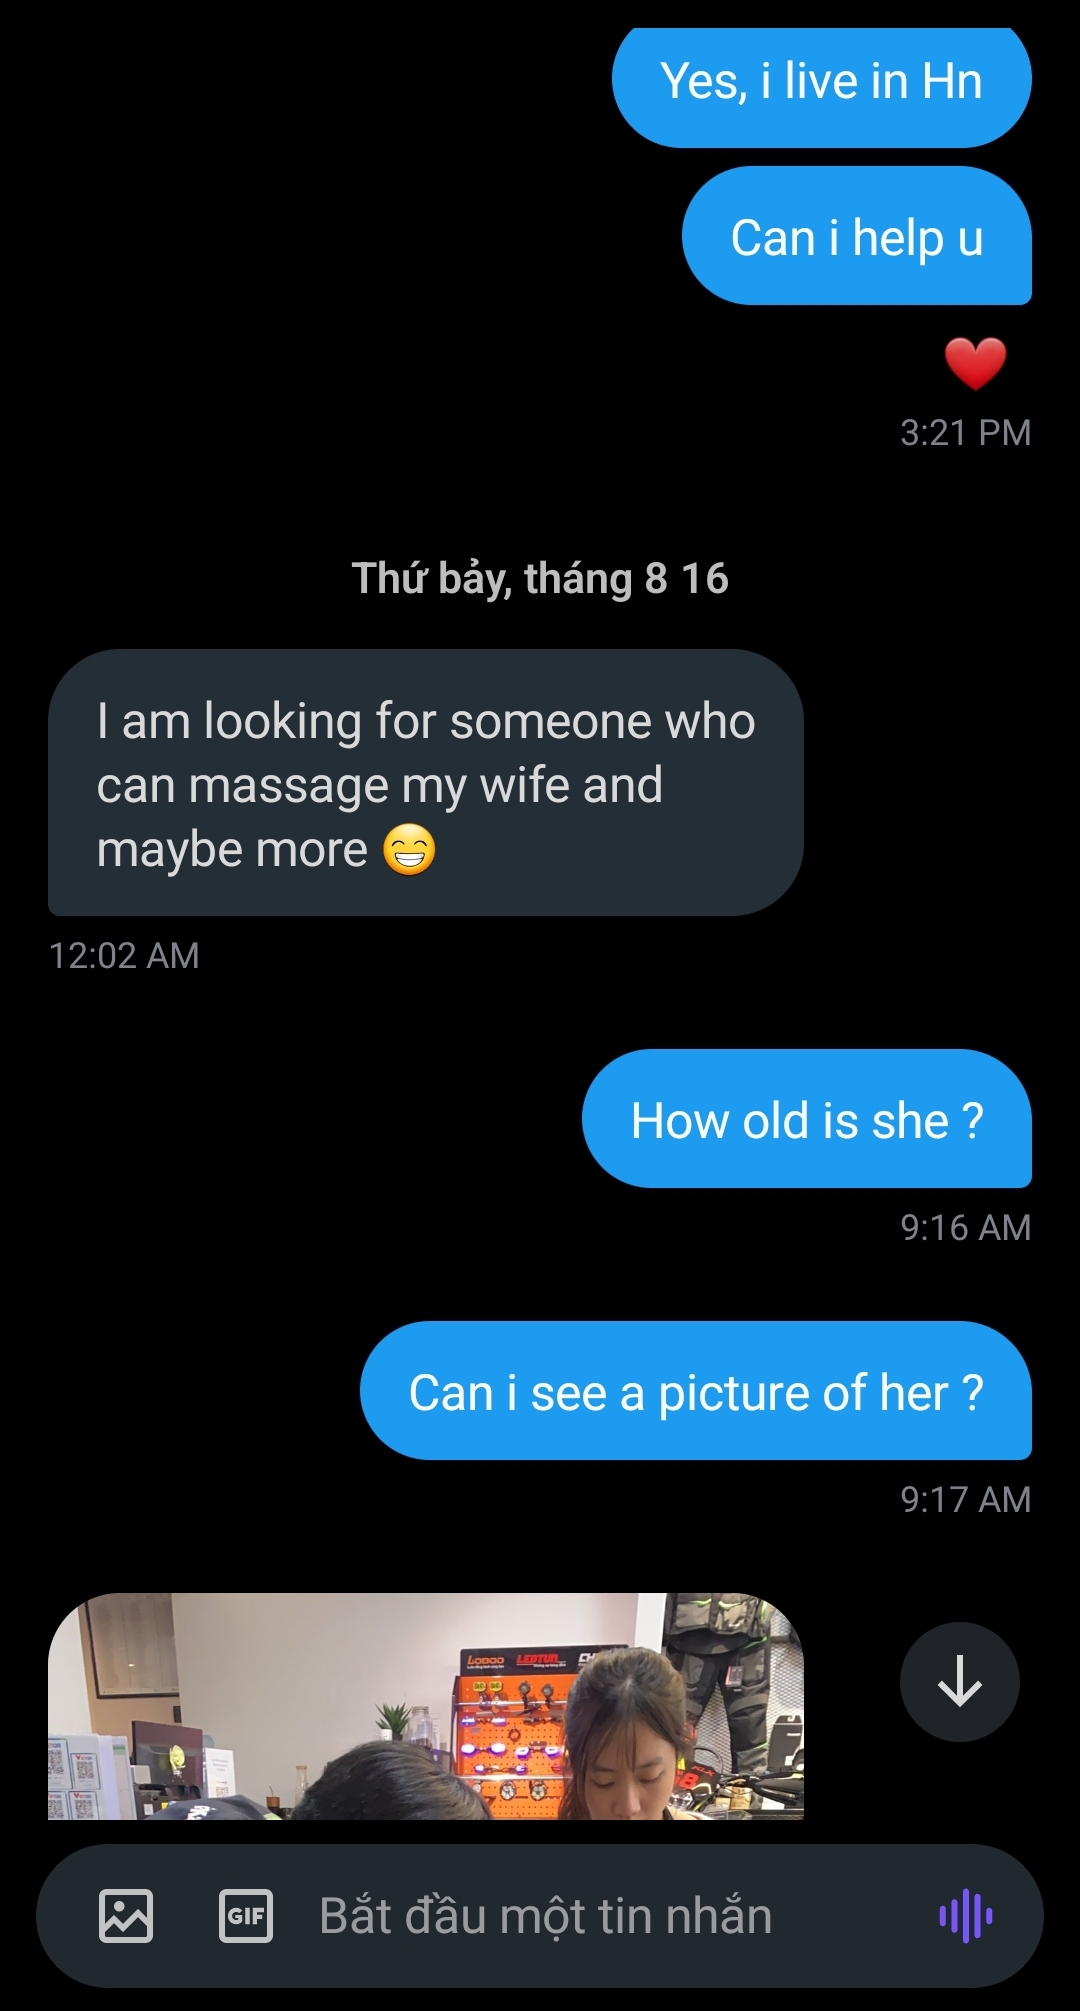Open the GIF picker
1080x2011 pixels.
click(x=246, y=1916)
